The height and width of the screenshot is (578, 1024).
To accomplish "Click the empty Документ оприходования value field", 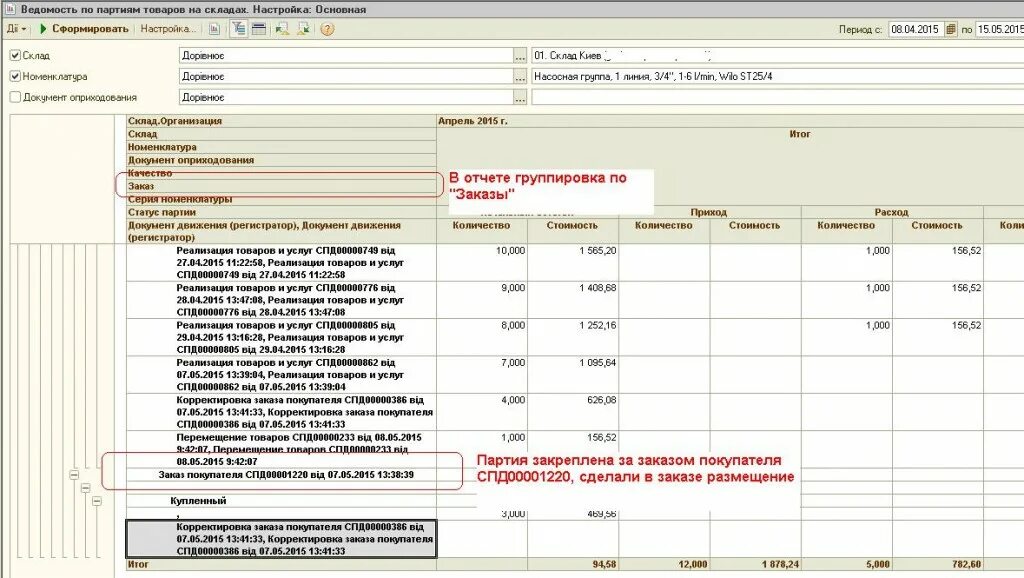I will (777, 98).
